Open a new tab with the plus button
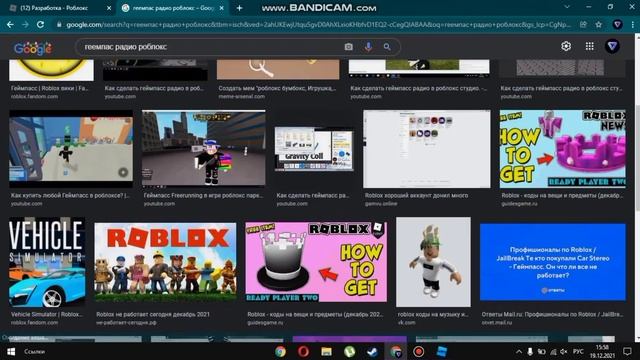The height and width of the screenshot is (360, 640). [x=240, y=8]
